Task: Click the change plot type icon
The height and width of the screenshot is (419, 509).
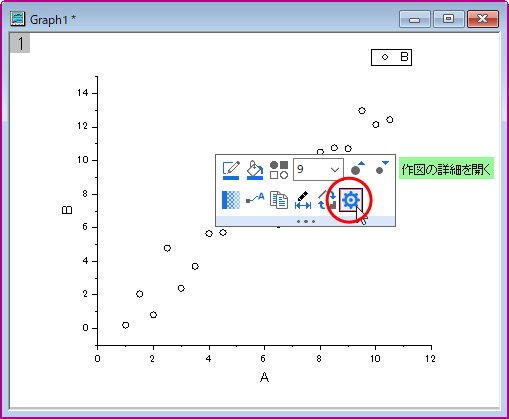Action: click(x=327, y=200)
